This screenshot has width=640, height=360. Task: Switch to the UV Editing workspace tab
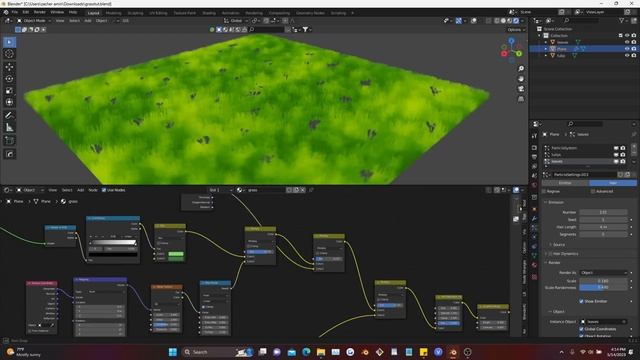tap(158, 13)
